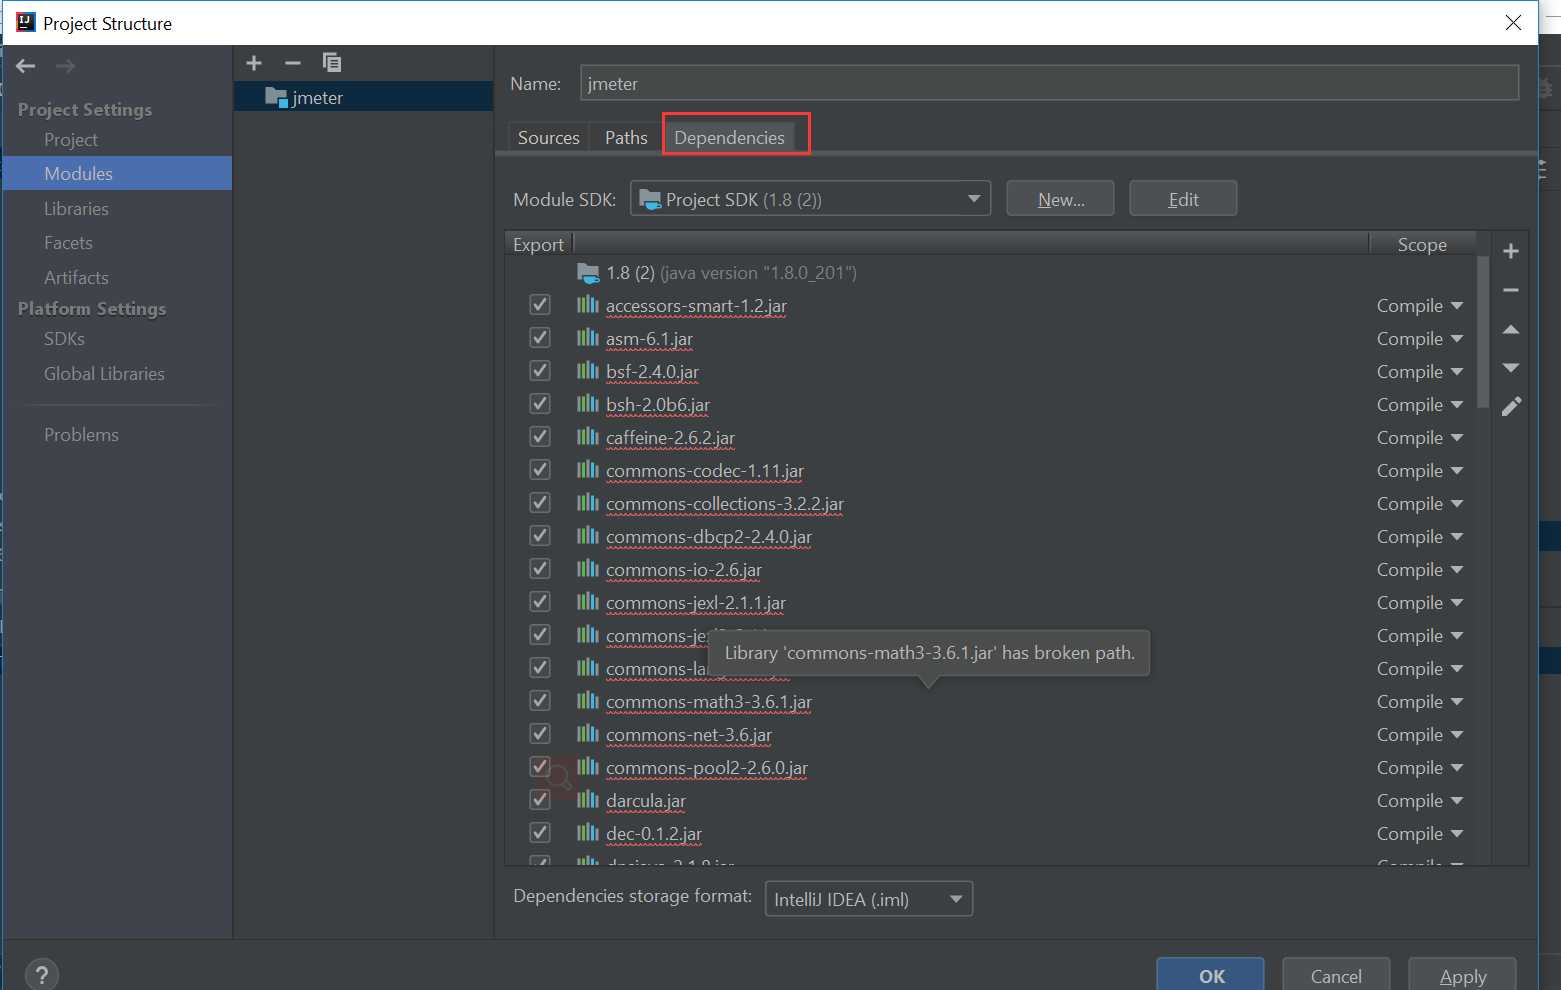Toggle export checkbox for bsh-2.0b6.jar

pyautogui.click(x=540, y=404)
